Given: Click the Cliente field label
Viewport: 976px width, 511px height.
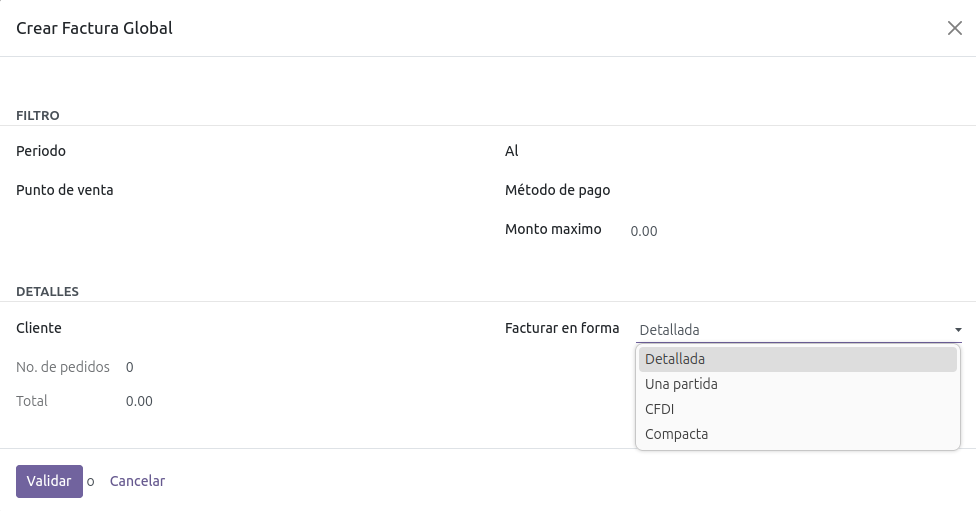Looking at the screenshot, I should pos(39,328).
